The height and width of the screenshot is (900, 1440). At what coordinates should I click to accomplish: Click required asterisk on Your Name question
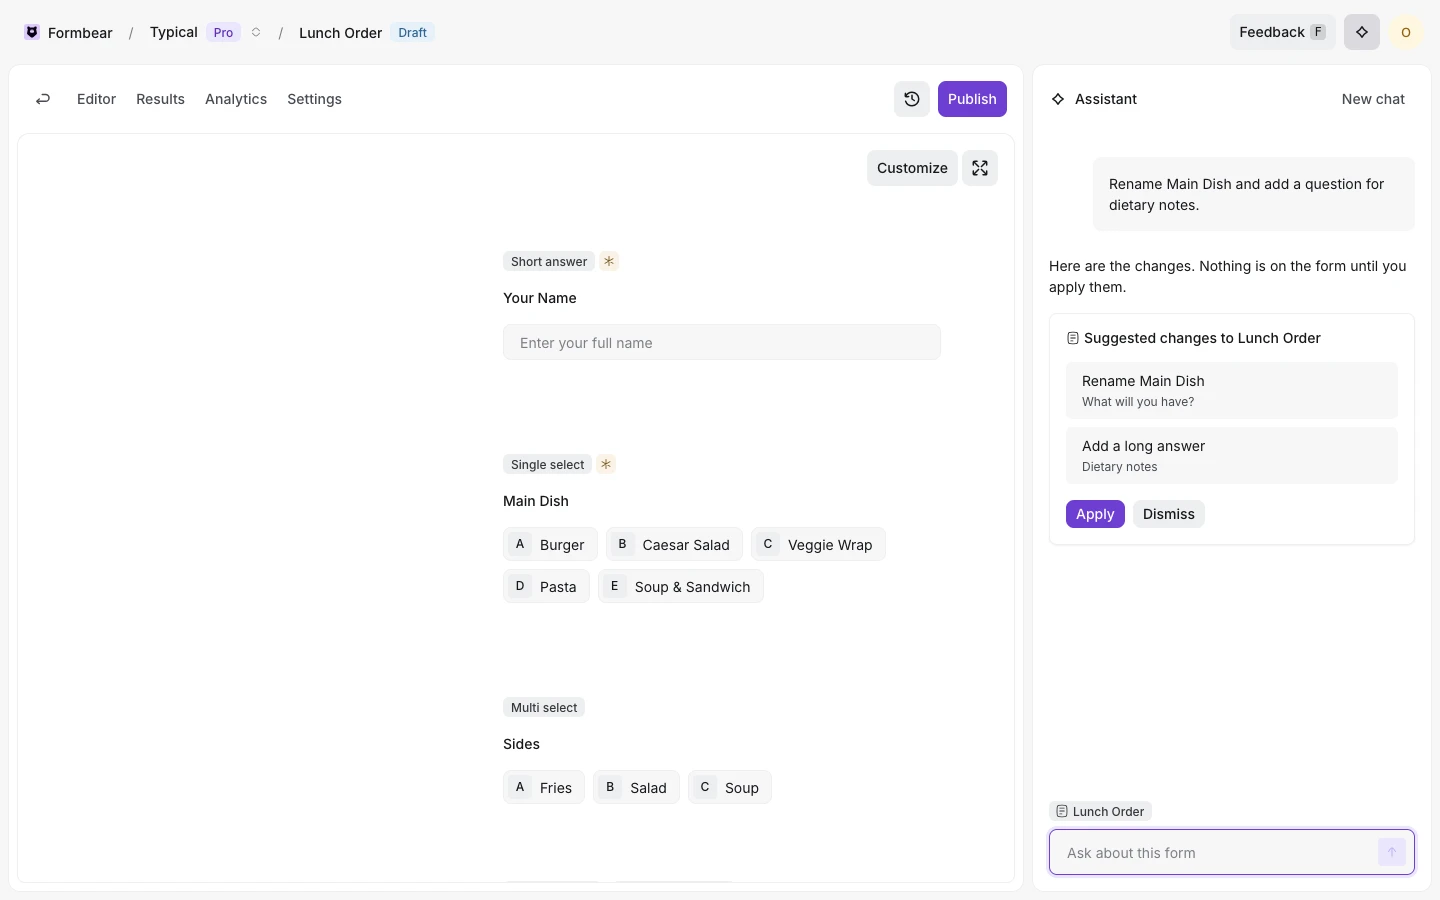point(609,261)
